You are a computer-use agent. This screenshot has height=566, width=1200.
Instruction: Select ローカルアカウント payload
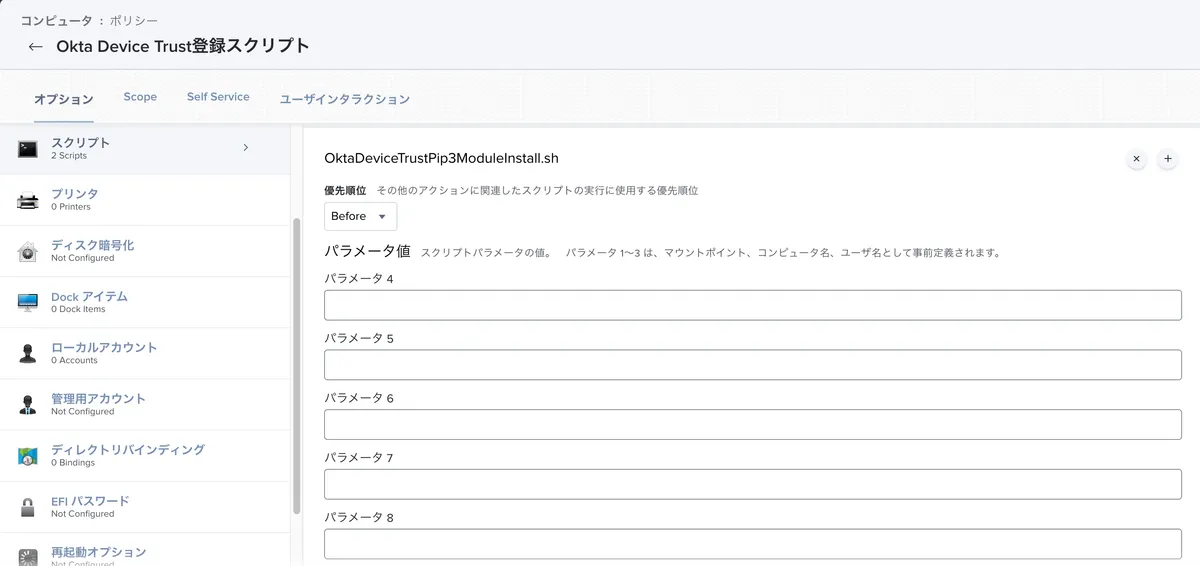(145, 353)
